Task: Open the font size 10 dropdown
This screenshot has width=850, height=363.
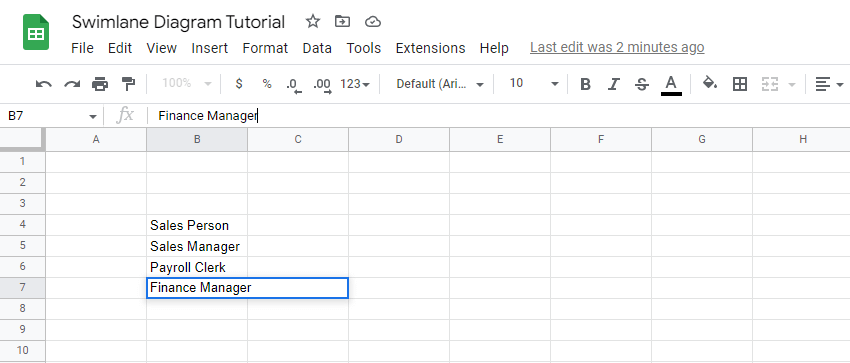Action: tap(534, 83)
